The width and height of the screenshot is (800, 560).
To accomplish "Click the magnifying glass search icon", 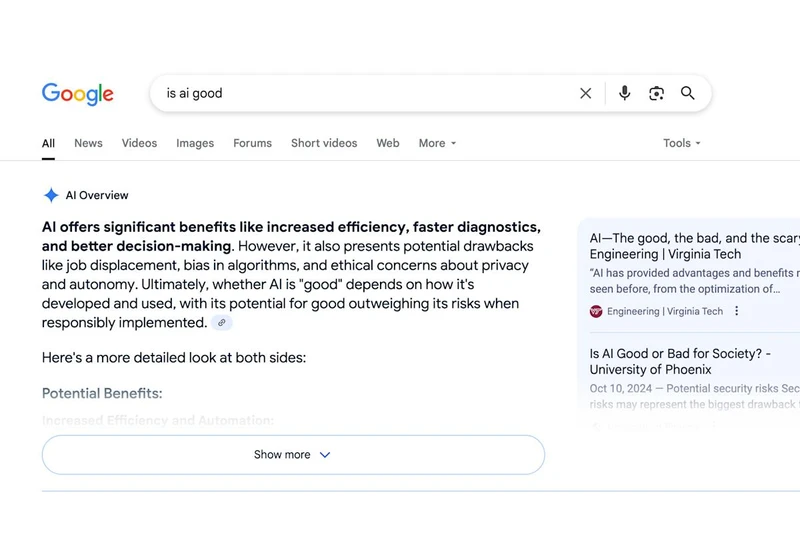I will point(687,93).
